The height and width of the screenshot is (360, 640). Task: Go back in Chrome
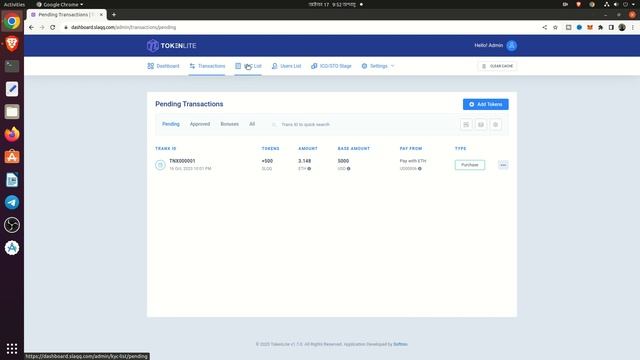(31, 27)
